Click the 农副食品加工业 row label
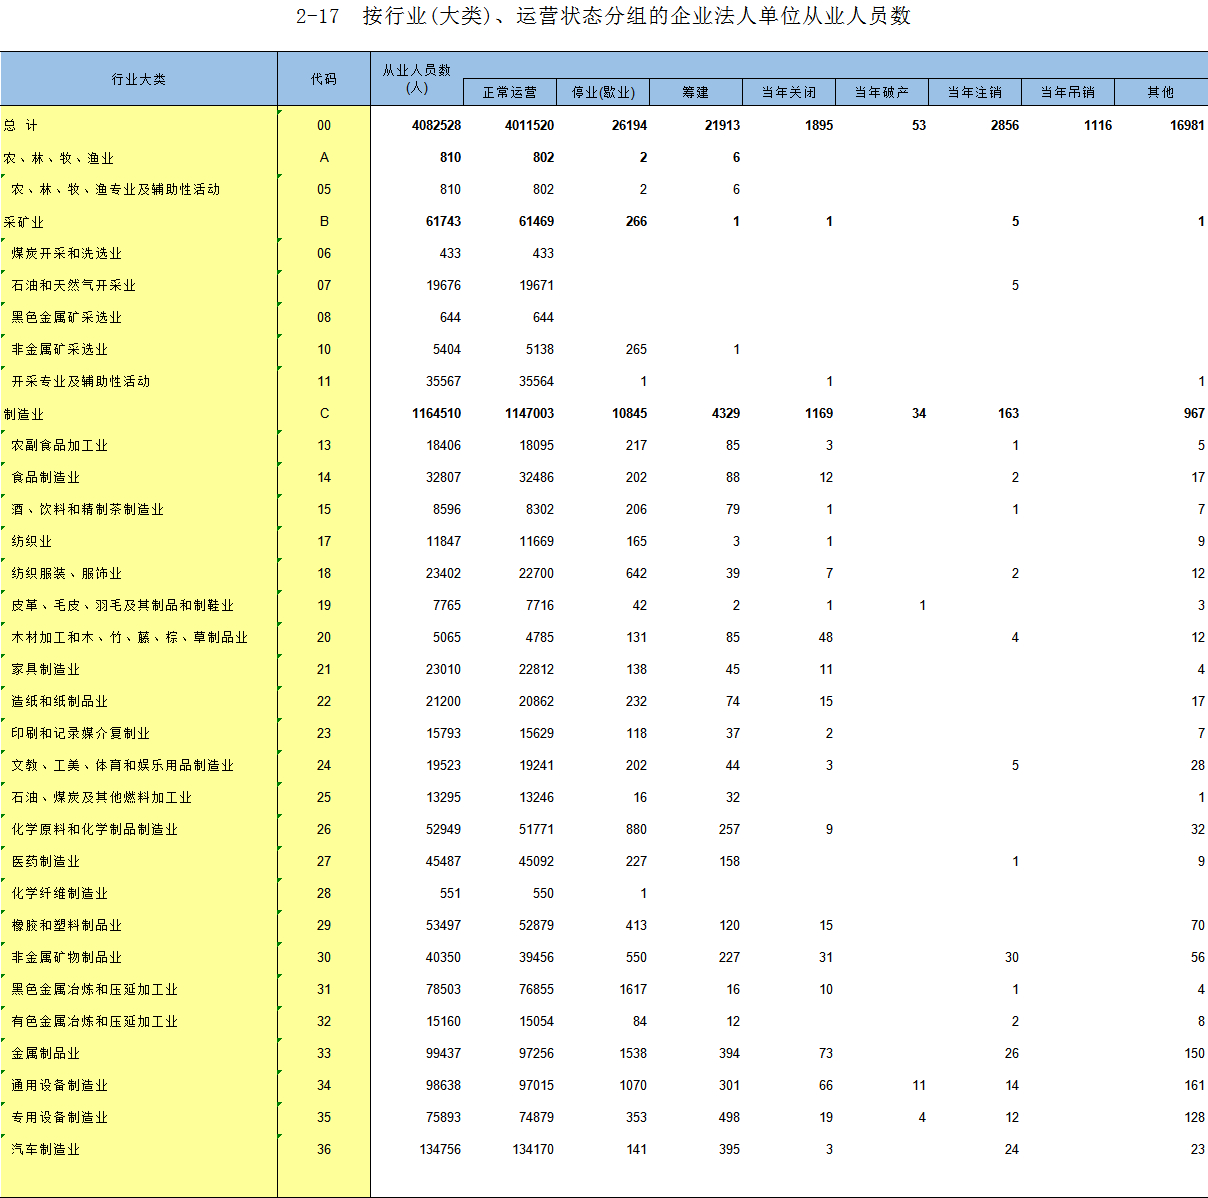 [x=59, y=445]
